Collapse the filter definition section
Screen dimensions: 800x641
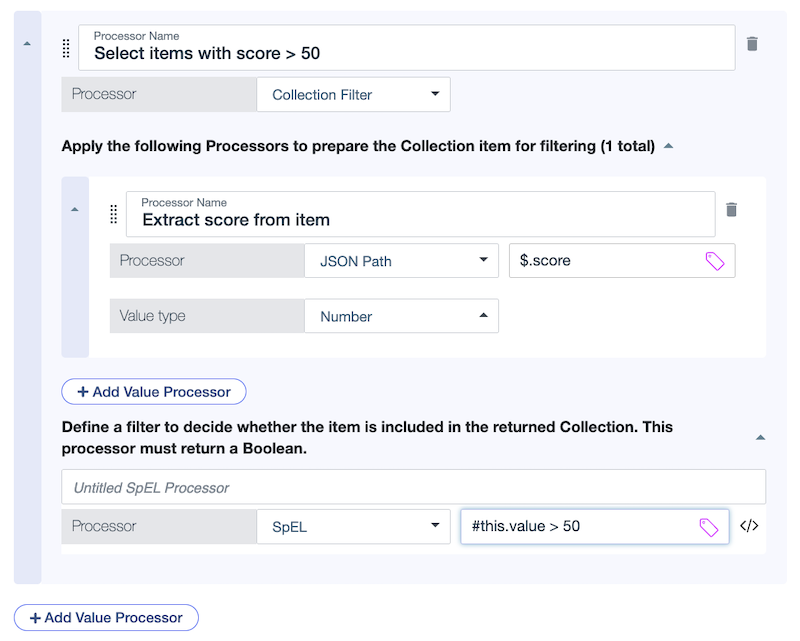(x=760, y=437)
